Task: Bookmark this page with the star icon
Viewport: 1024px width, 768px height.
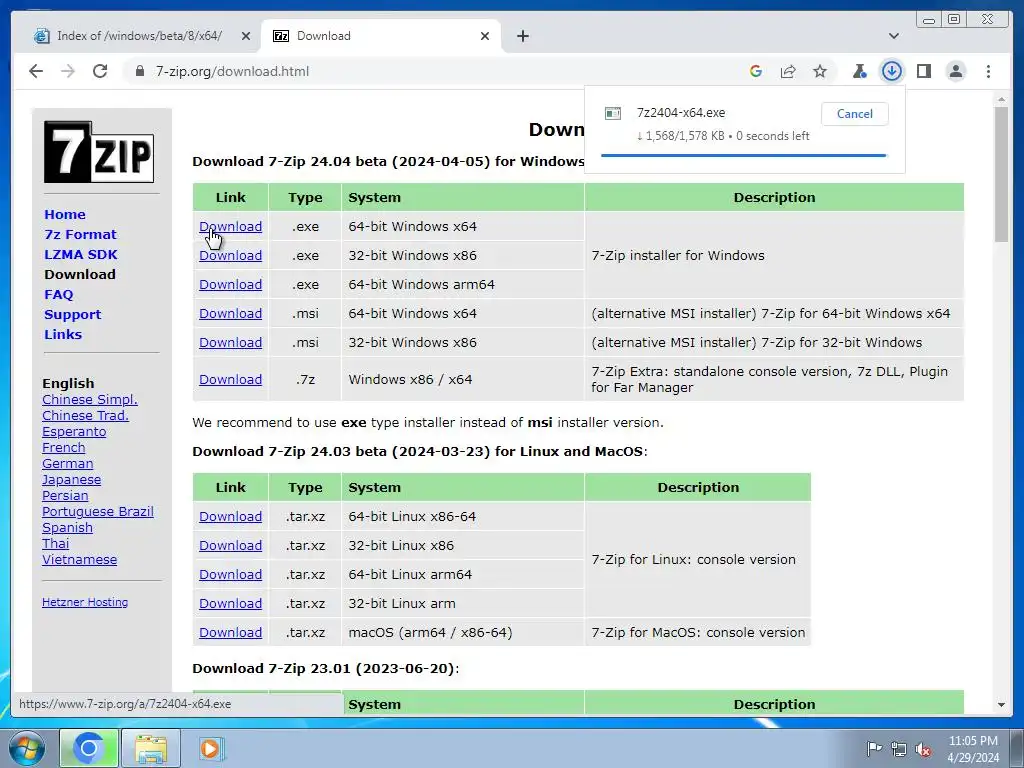Action: (820, 71)
